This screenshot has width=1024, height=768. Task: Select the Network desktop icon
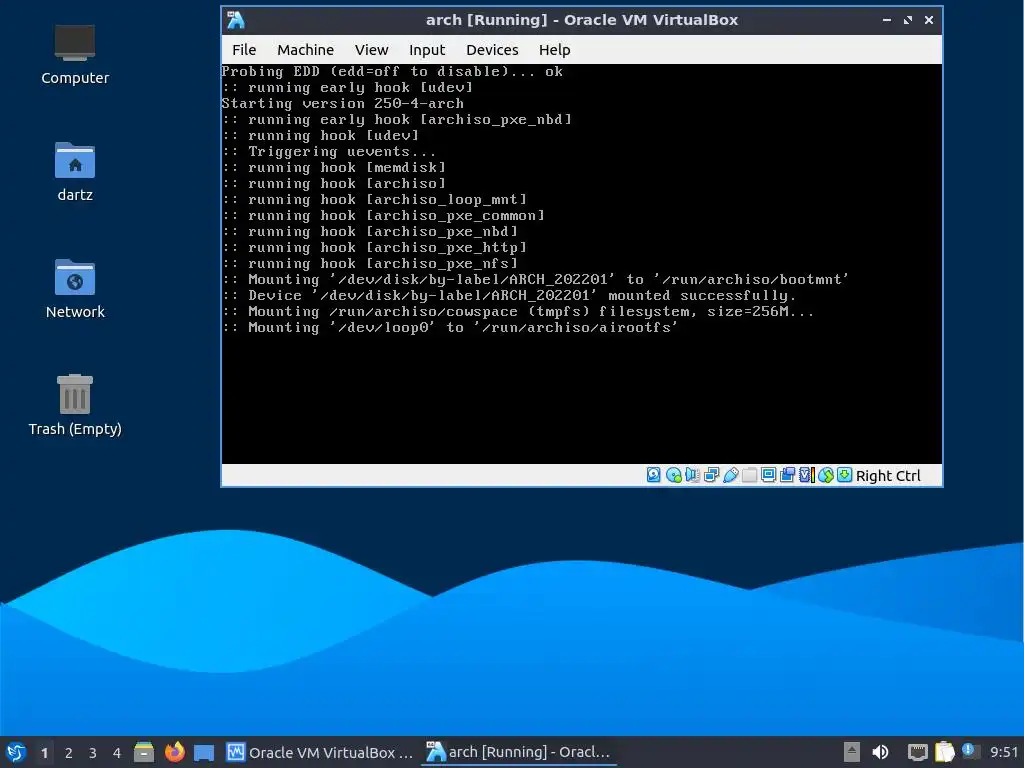coord(75,289)
